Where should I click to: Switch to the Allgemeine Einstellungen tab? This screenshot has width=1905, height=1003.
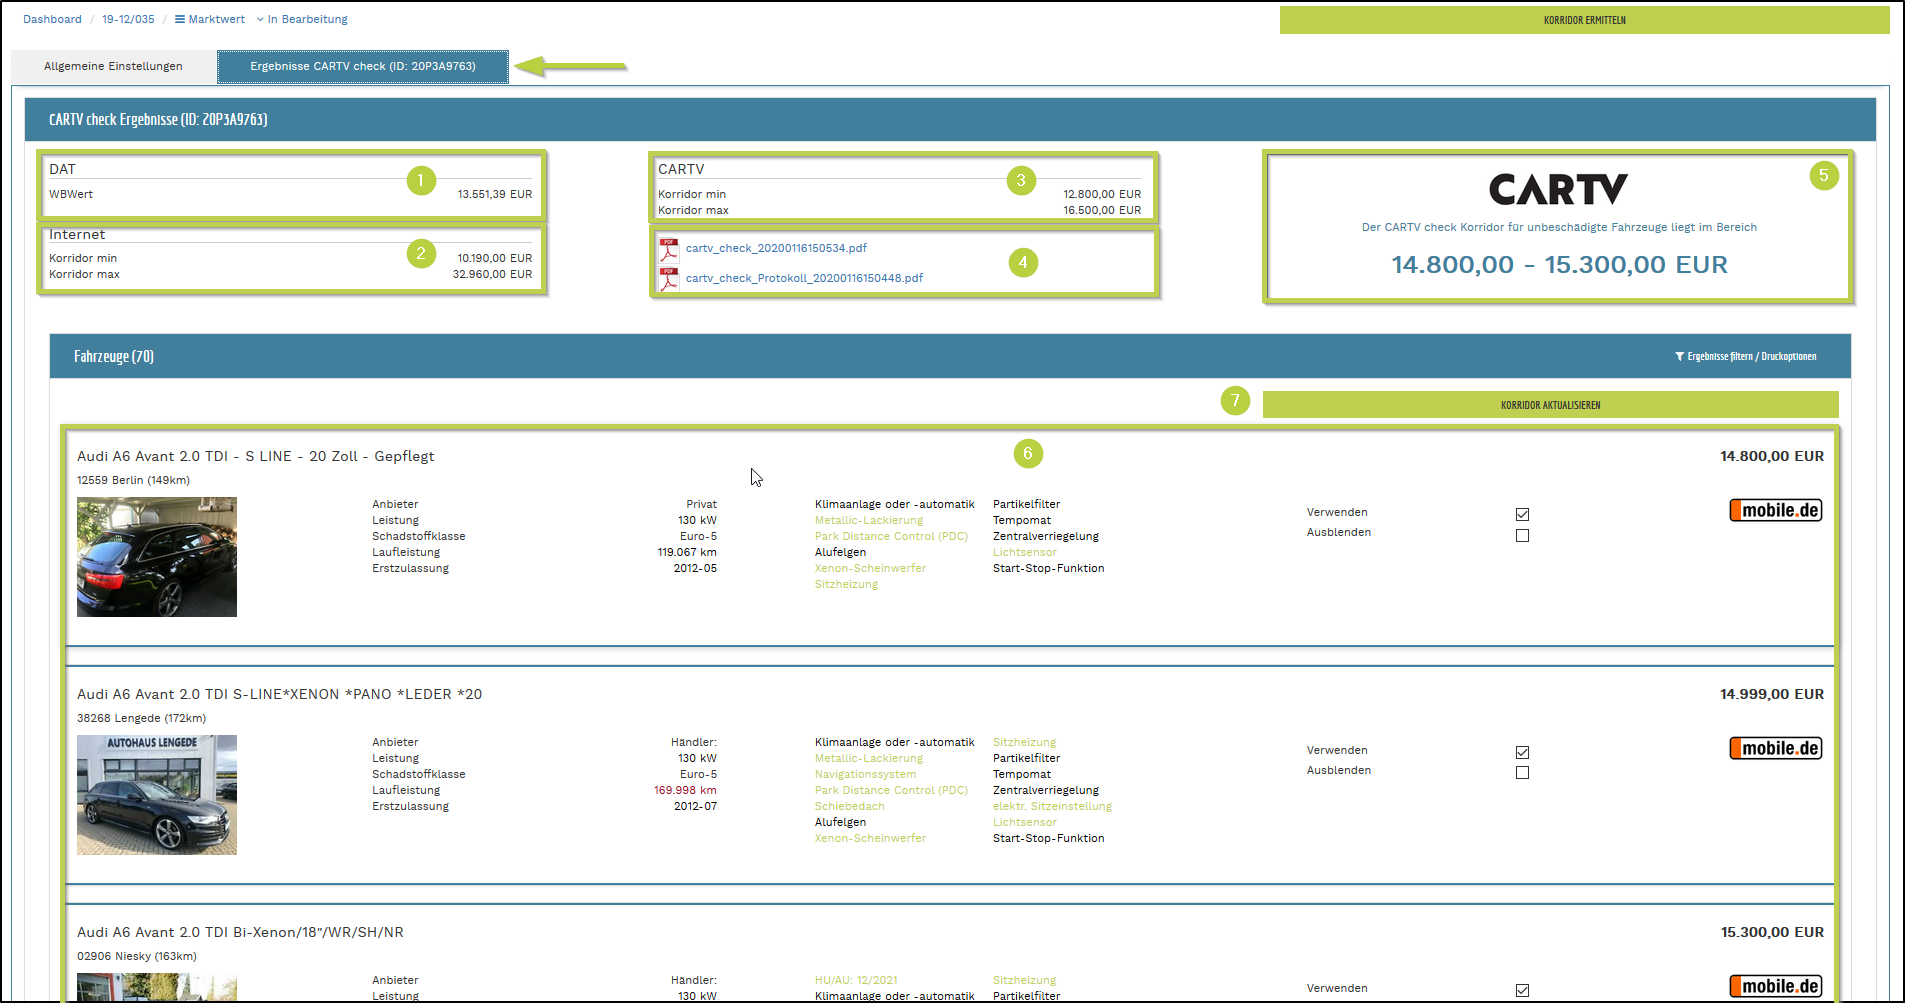point(113,67)
